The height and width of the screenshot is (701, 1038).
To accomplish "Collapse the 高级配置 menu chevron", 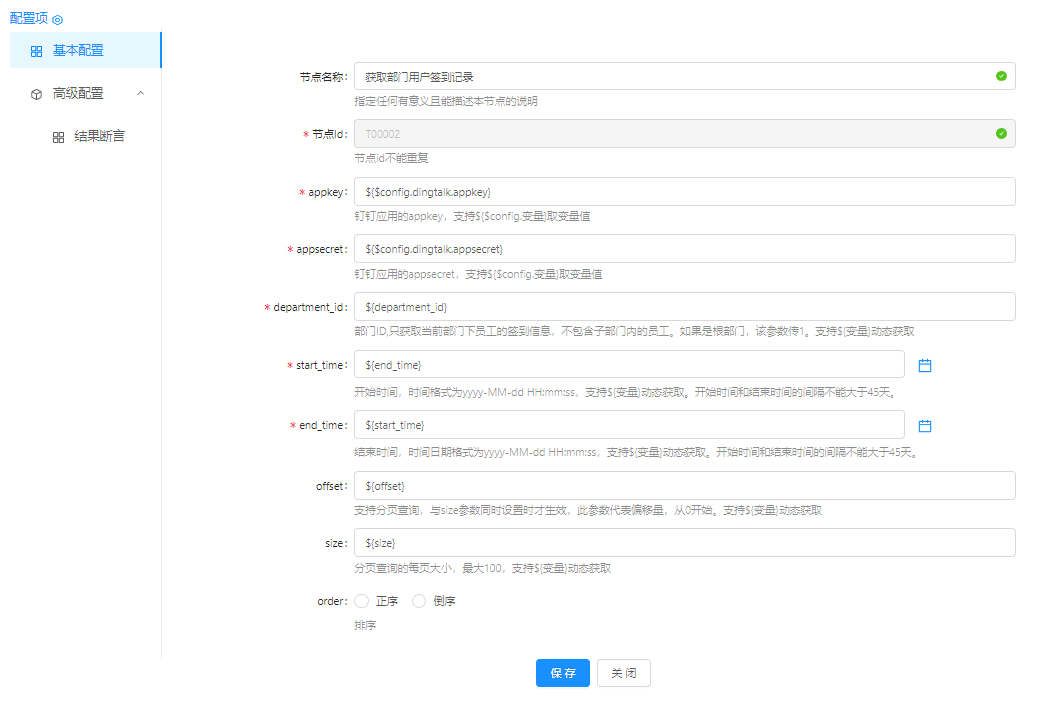I will [140, 93].
